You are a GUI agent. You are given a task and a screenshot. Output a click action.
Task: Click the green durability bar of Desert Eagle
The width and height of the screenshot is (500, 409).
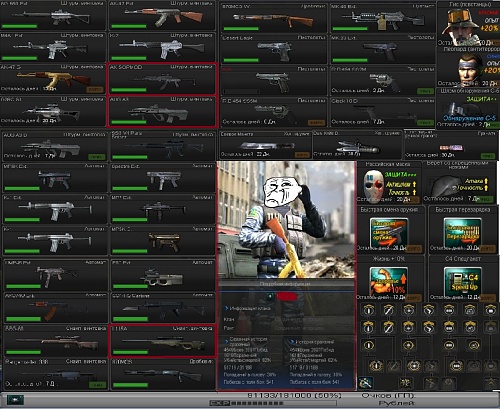click(x=241, y=60)
